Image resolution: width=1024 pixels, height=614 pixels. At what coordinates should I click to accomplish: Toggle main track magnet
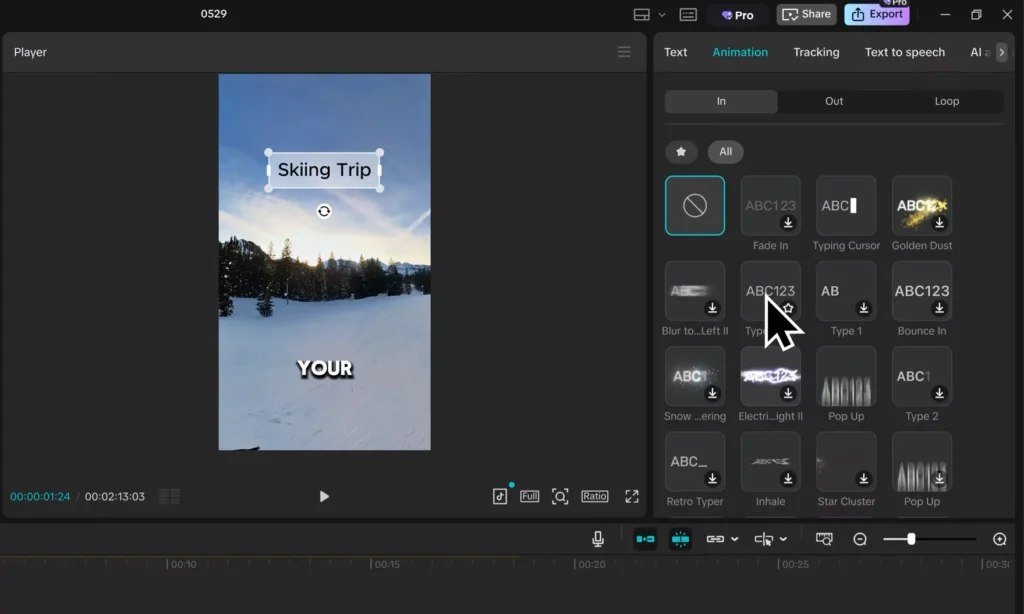pyautogui.click(x=645, y=539)
